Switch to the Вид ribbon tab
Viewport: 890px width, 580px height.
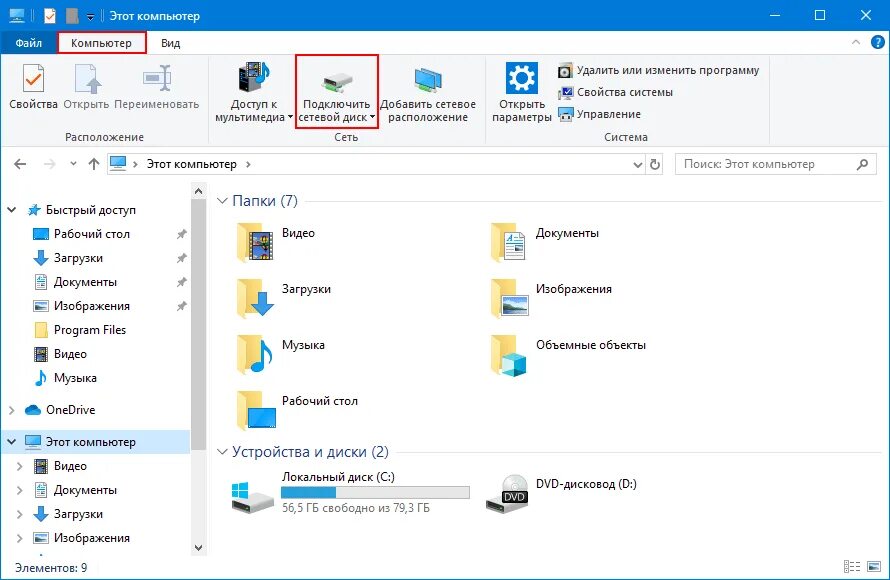170,43
